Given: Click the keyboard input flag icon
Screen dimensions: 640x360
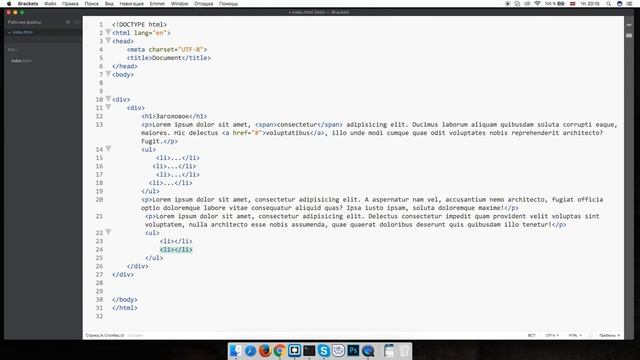Looking at the screenshot, I should coord(573,4).
